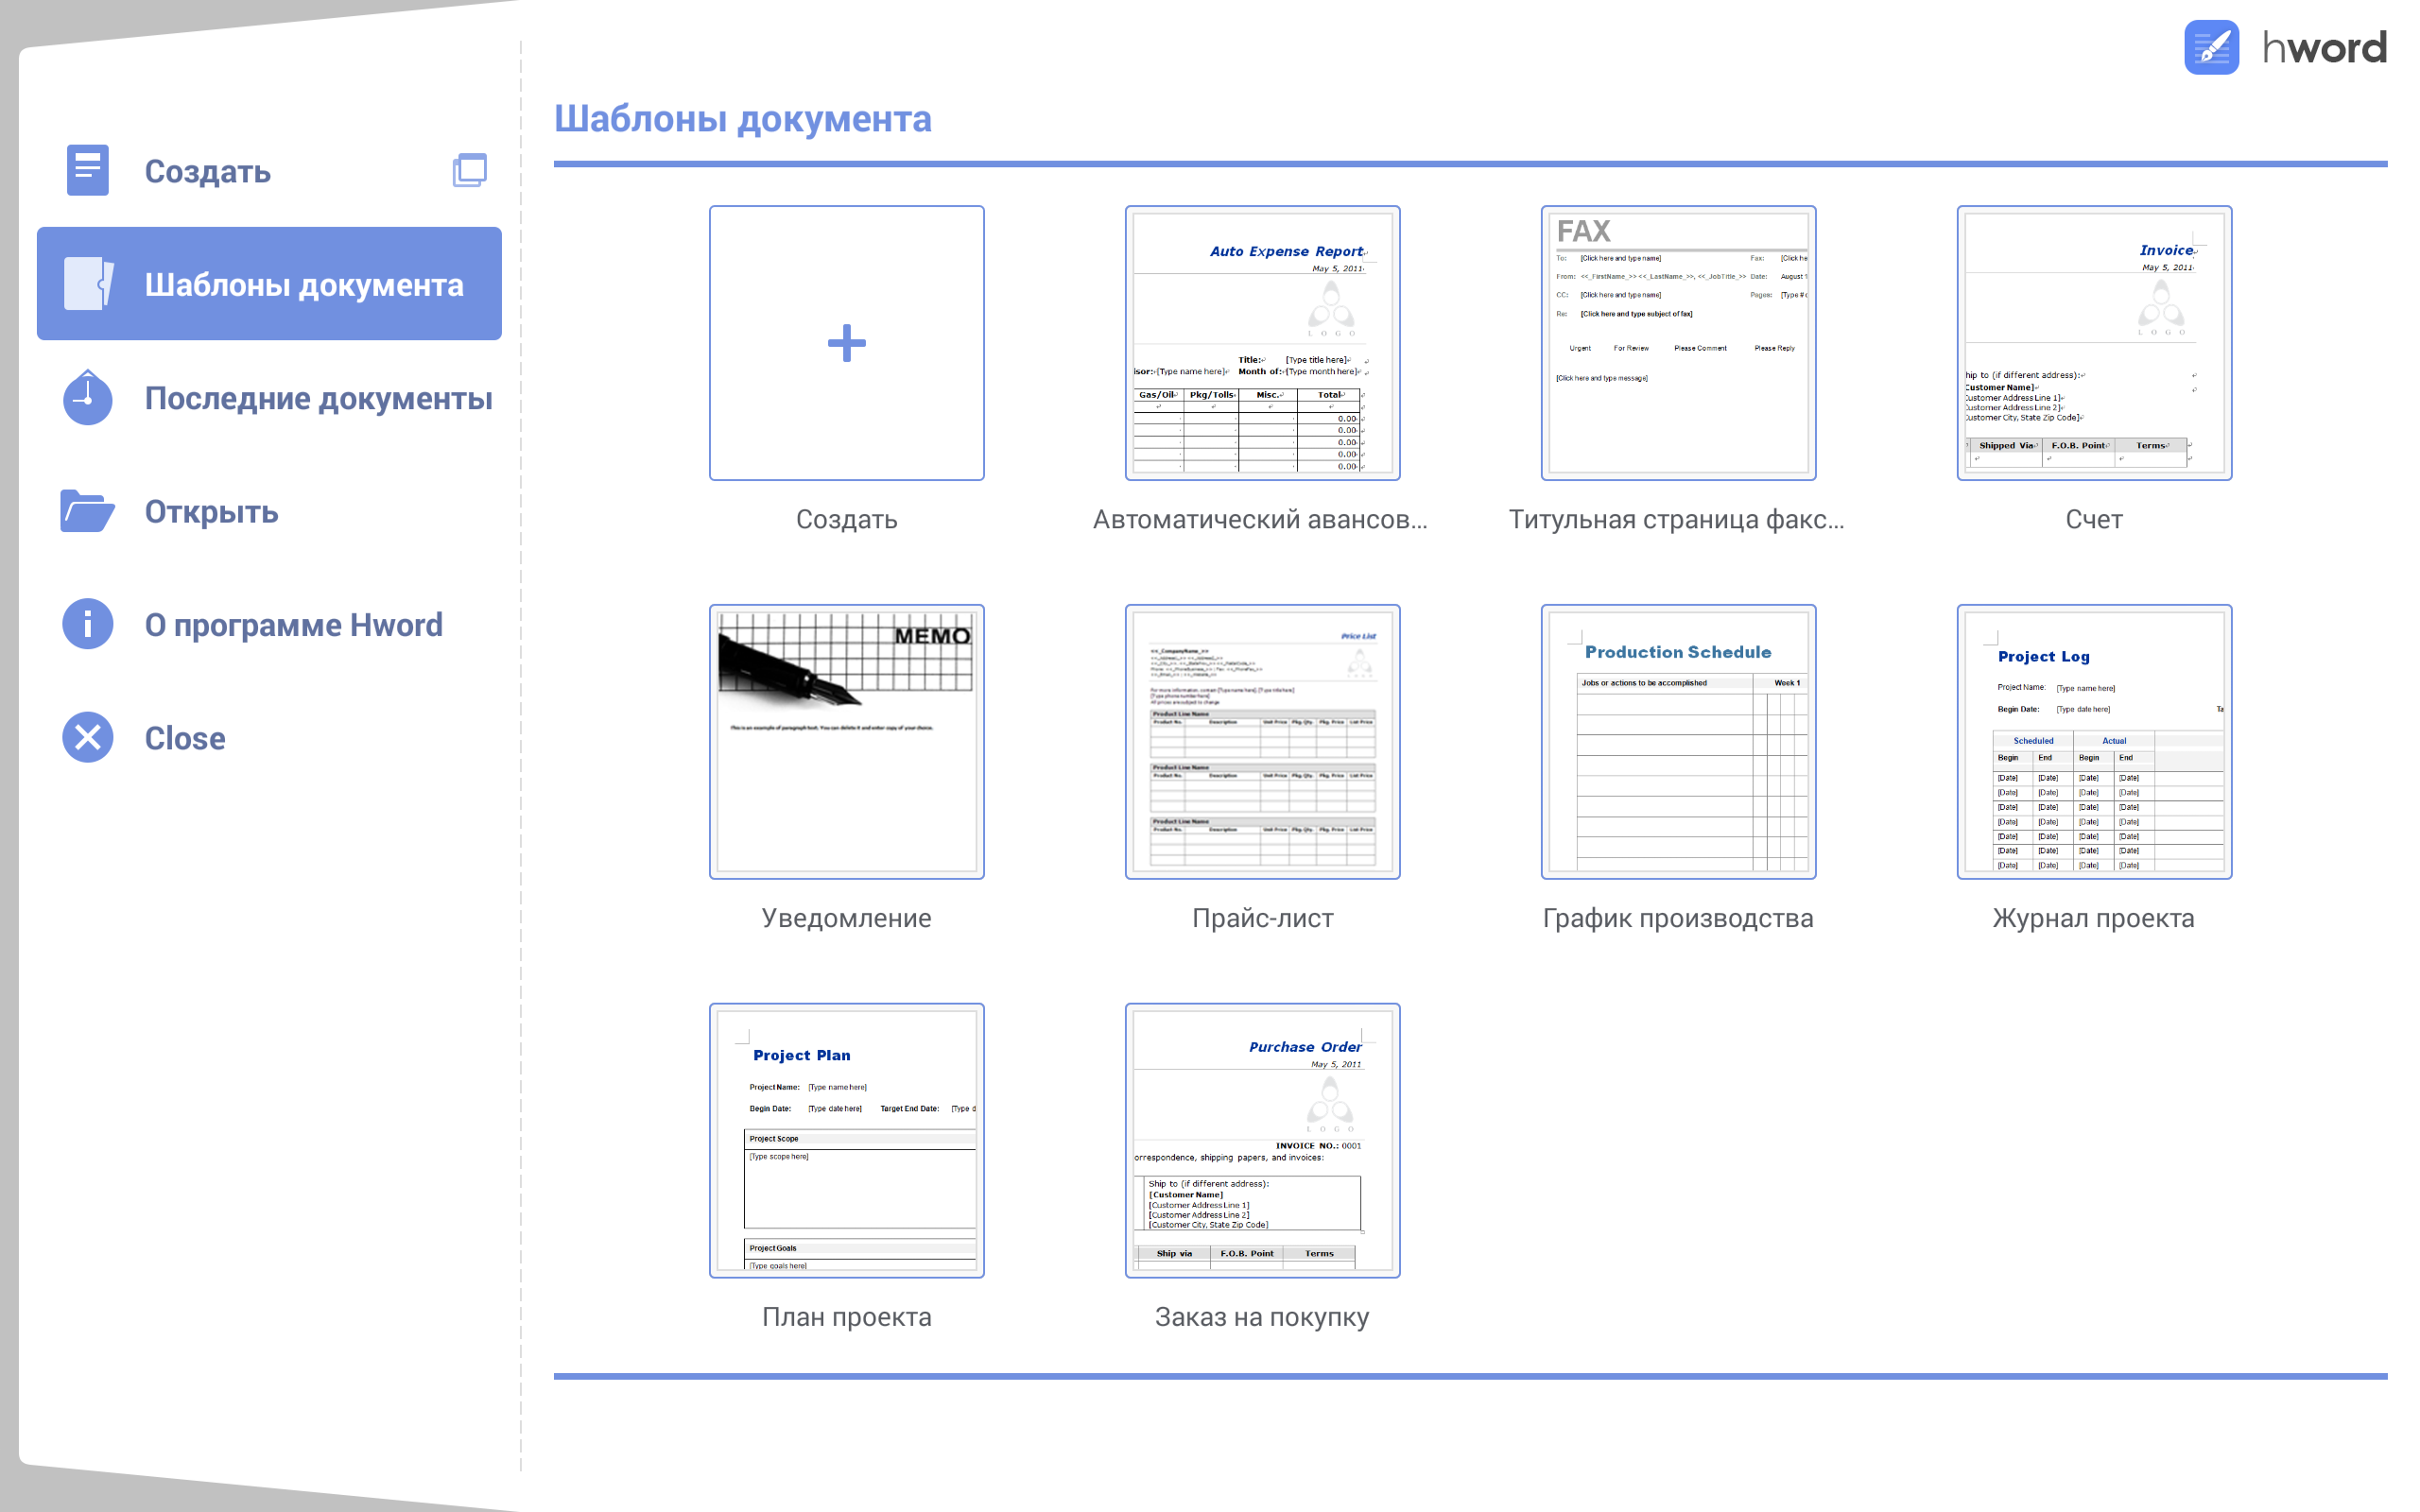Open the Project Plan template thumbnail
Screen dimensions: 2420x1512
pyautogui.click(x=847, y=1140)
